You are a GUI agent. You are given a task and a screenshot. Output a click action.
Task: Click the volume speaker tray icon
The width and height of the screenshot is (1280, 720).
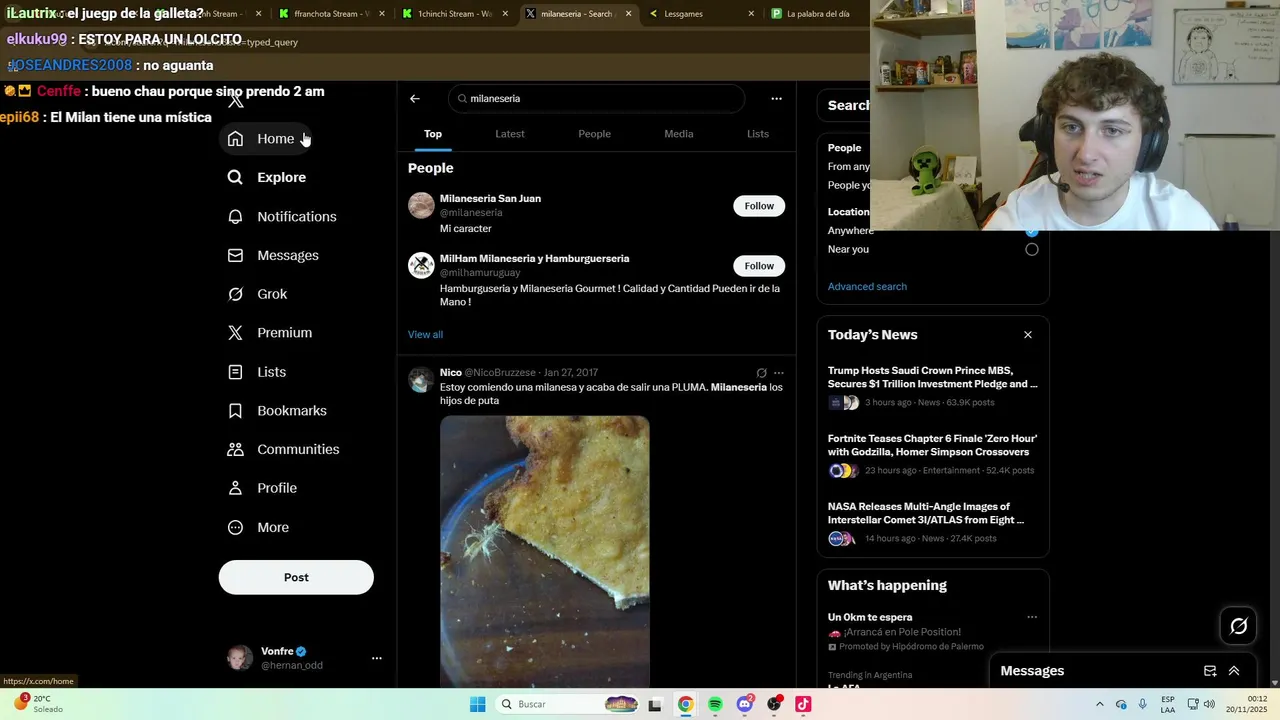coord(1210,704)
